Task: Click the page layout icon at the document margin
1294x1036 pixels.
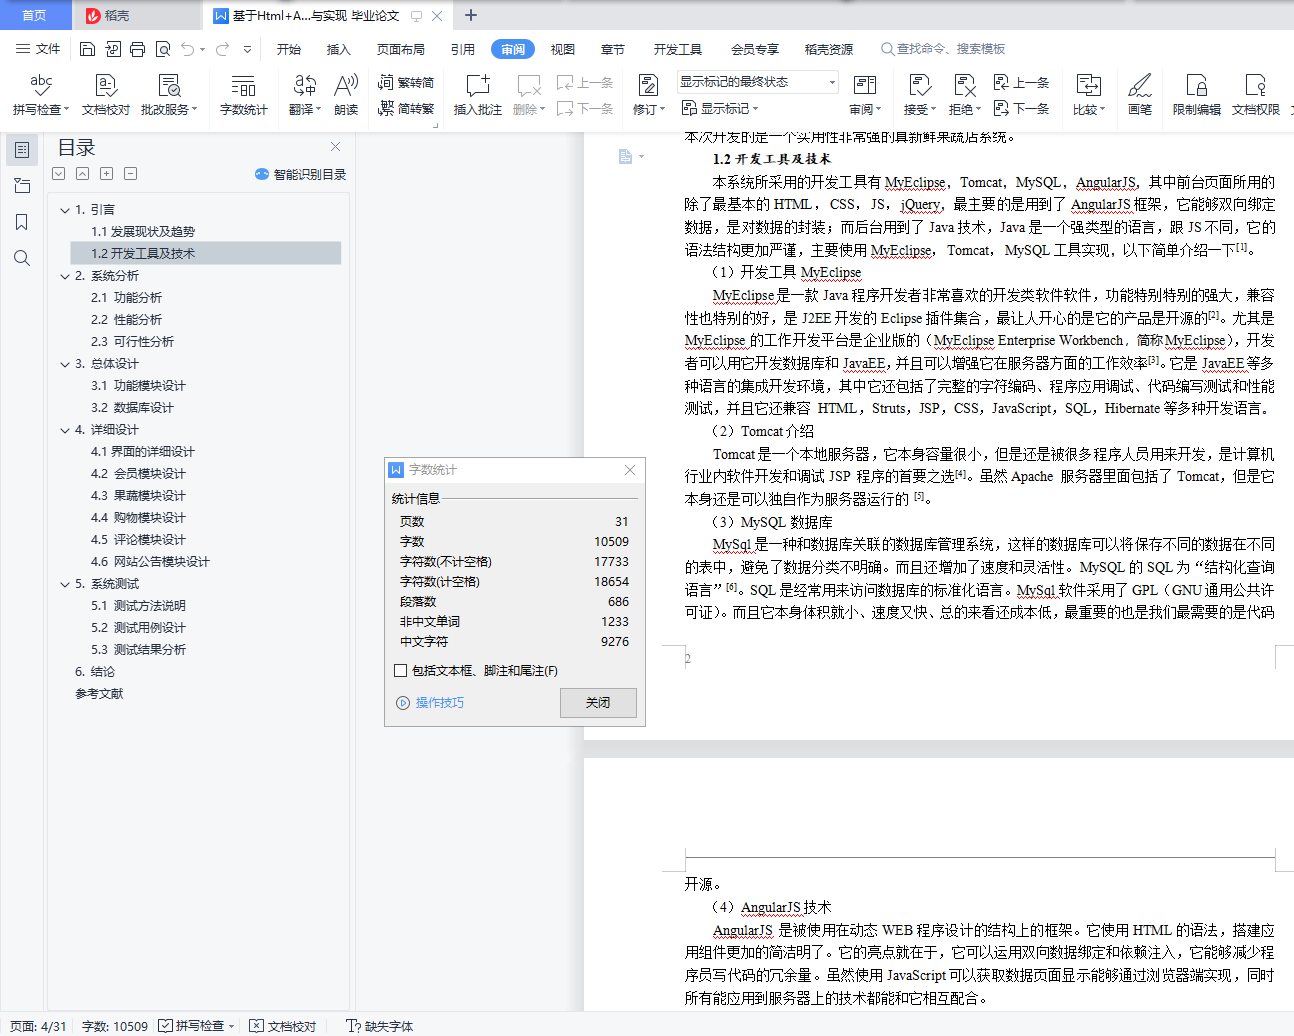Action: click(626, 156)
